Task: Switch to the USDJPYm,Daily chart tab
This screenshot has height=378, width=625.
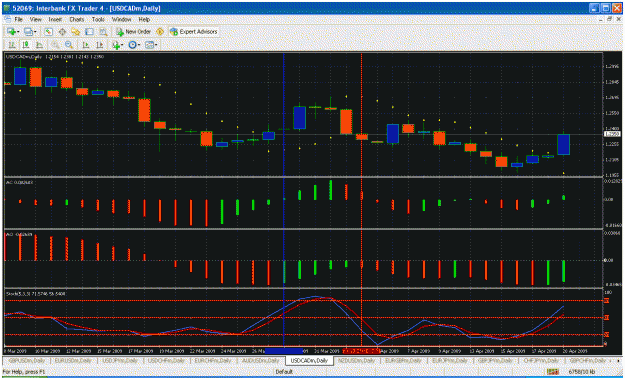Action: click(x=120, y=360)
